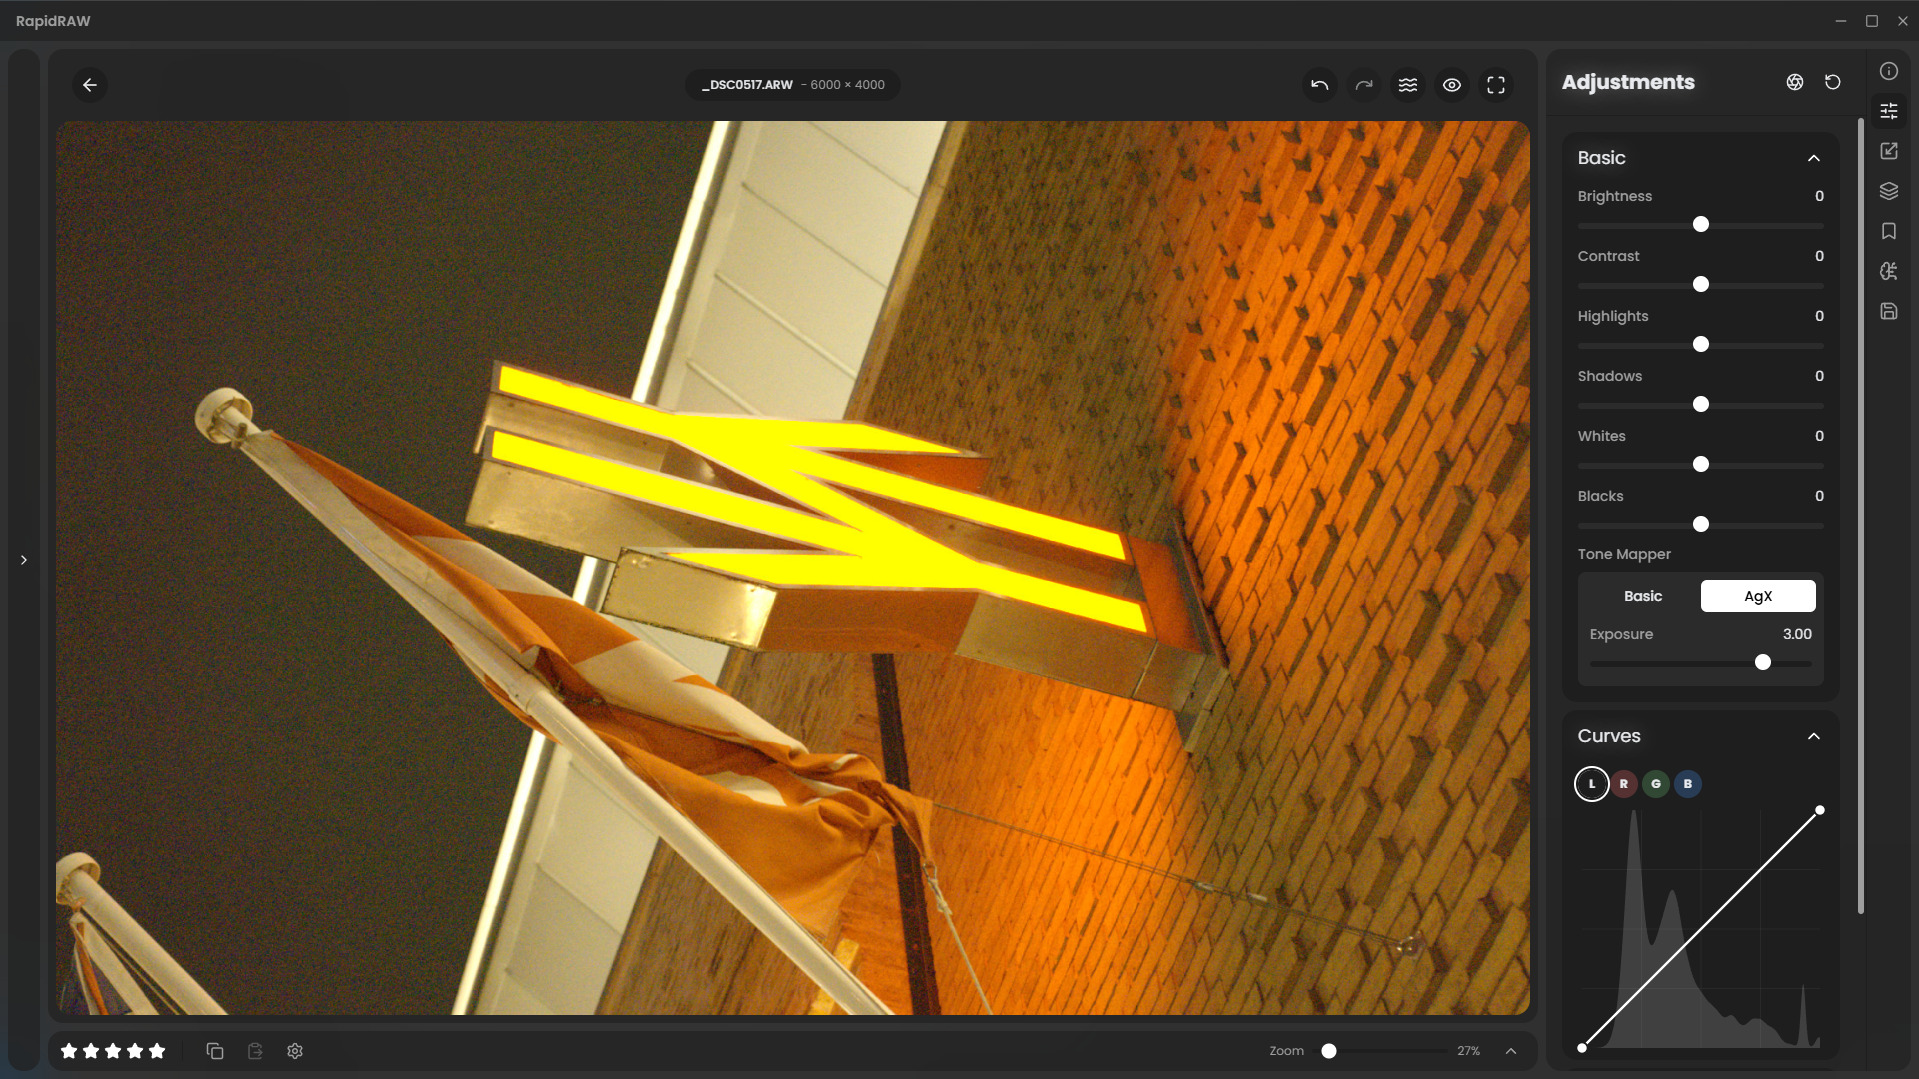The width and height of the screenshot is (1919, 1079).
Task: Undo the last adjustment
Action: point(1319,85)
